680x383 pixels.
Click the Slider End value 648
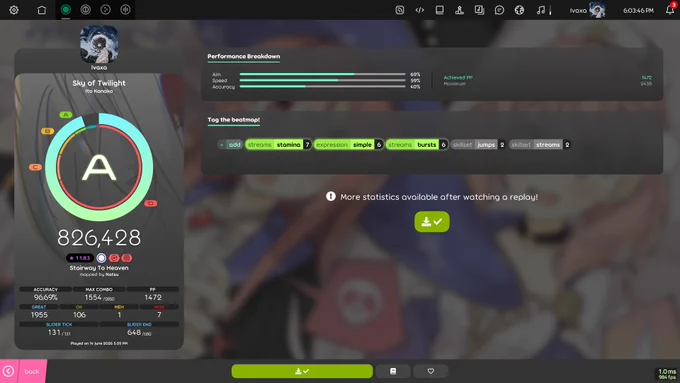[134, 332]
